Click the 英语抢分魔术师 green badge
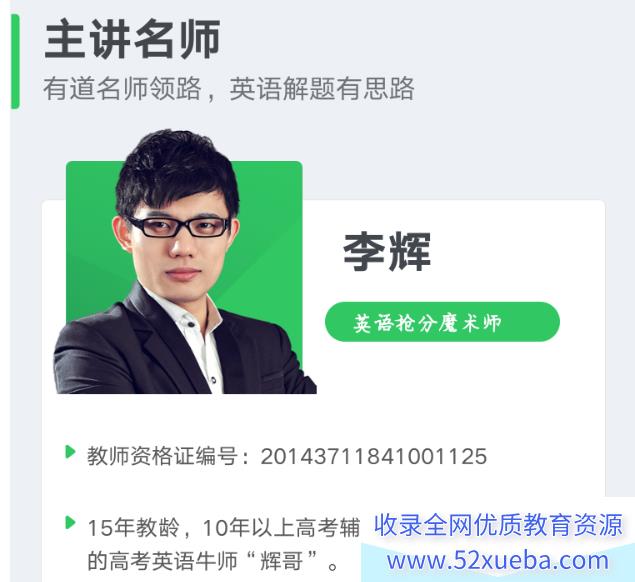This screenshot has width=635, height=582. [442, 322]
